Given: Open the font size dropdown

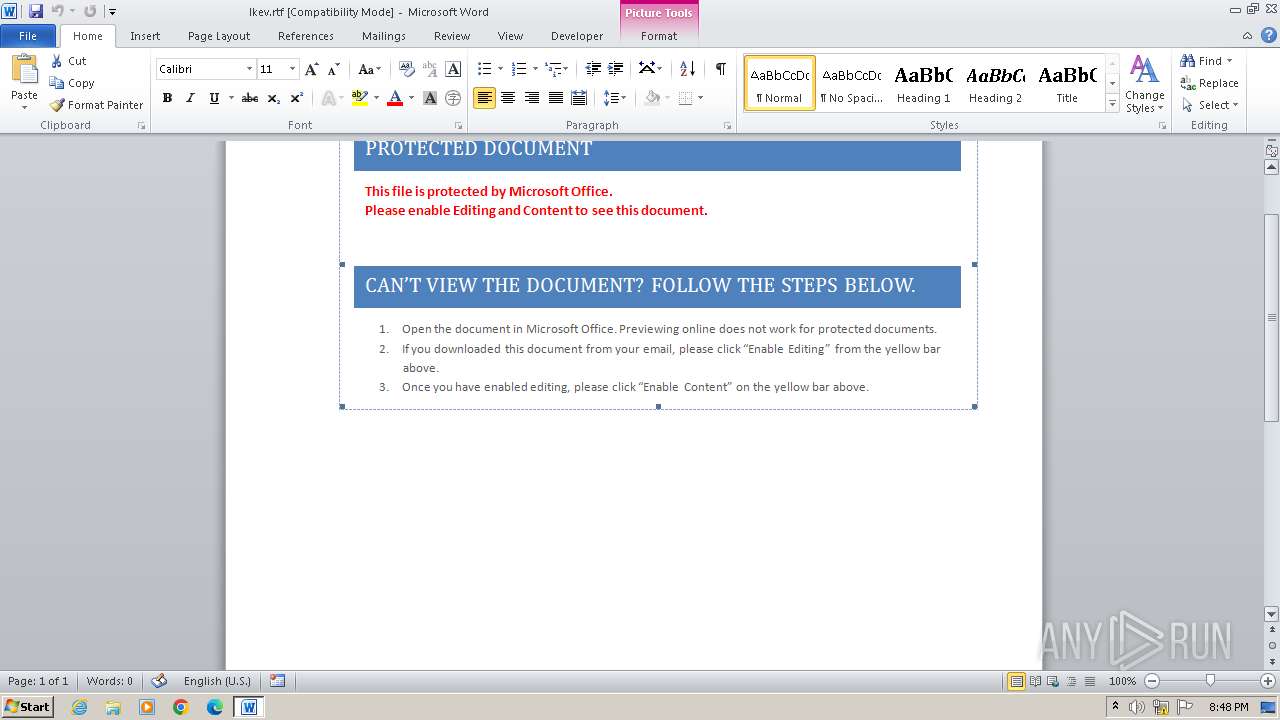Looking at the screenshot, I should [292, 69].
